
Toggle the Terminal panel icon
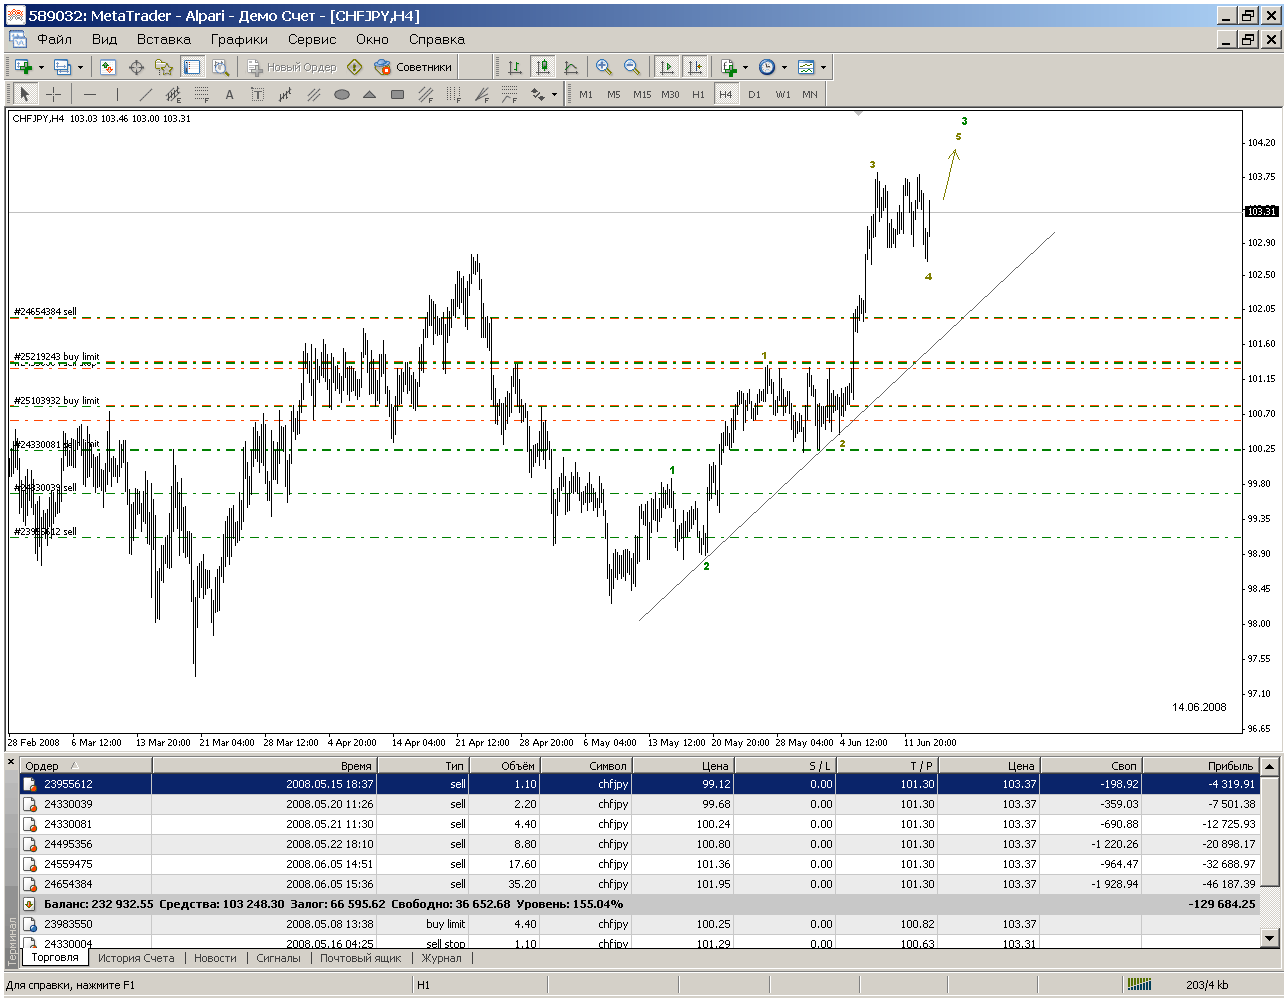tap(192, 67)
